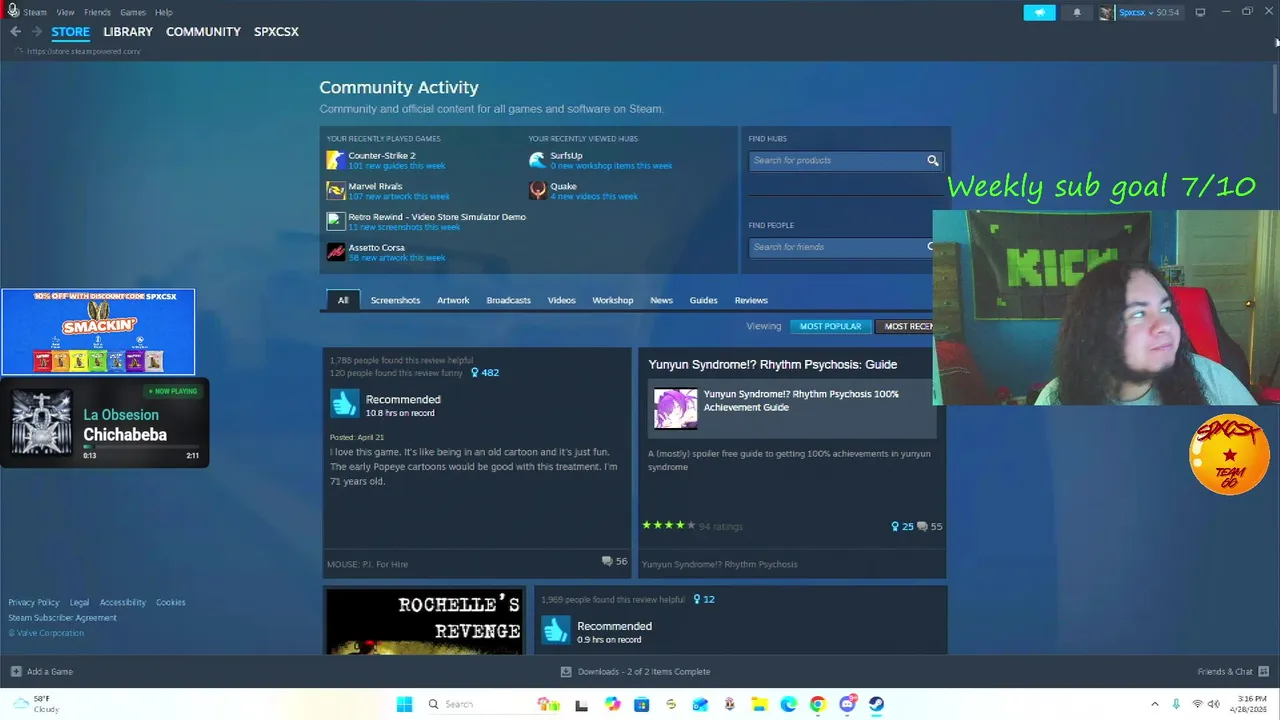Expand the Spxcsx account dropdown
The height and width of the screenshot is (720, 1280).
(1149, 13)
